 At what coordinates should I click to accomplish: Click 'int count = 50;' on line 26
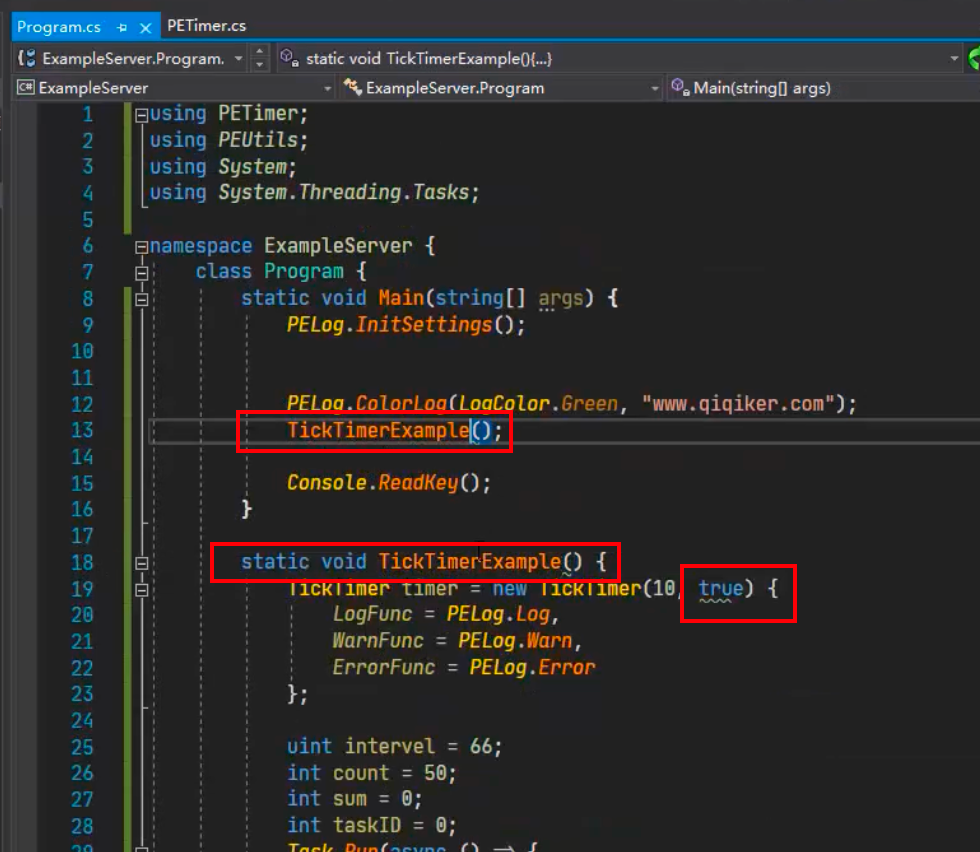pos(372,773)
